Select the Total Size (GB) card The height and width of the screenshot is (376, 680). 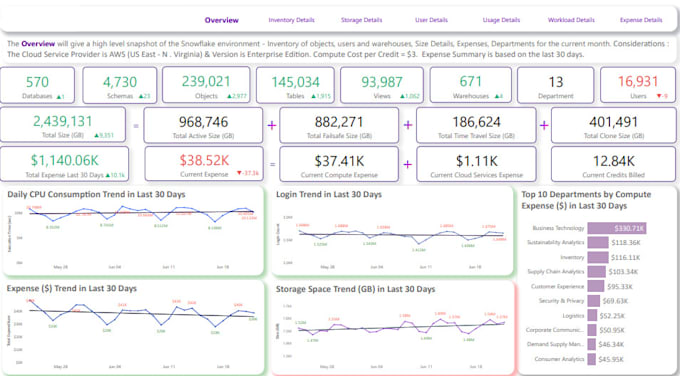point(63,125)
